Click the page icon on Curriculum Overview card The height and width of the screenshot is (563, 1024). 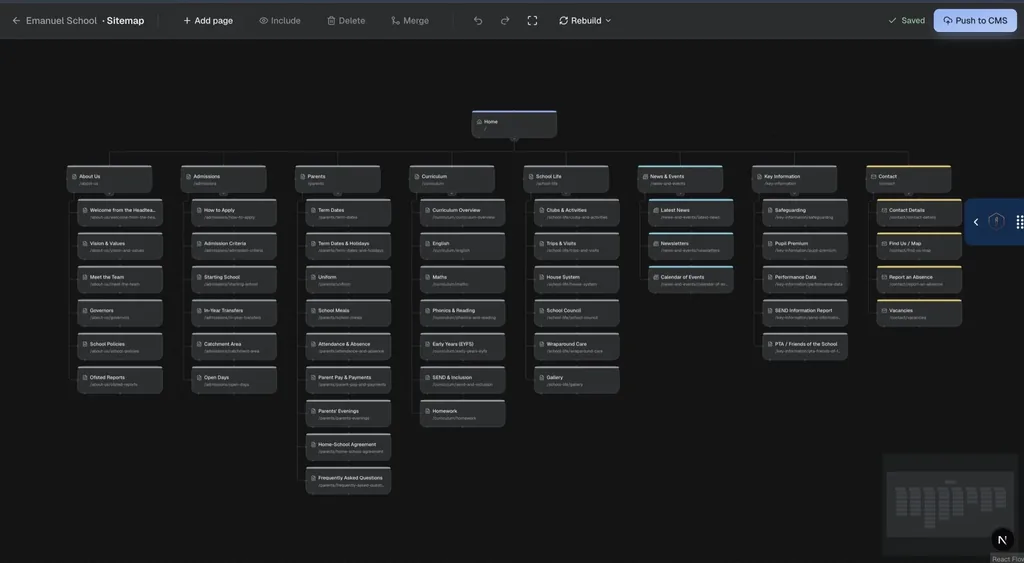tap(427, 210)
